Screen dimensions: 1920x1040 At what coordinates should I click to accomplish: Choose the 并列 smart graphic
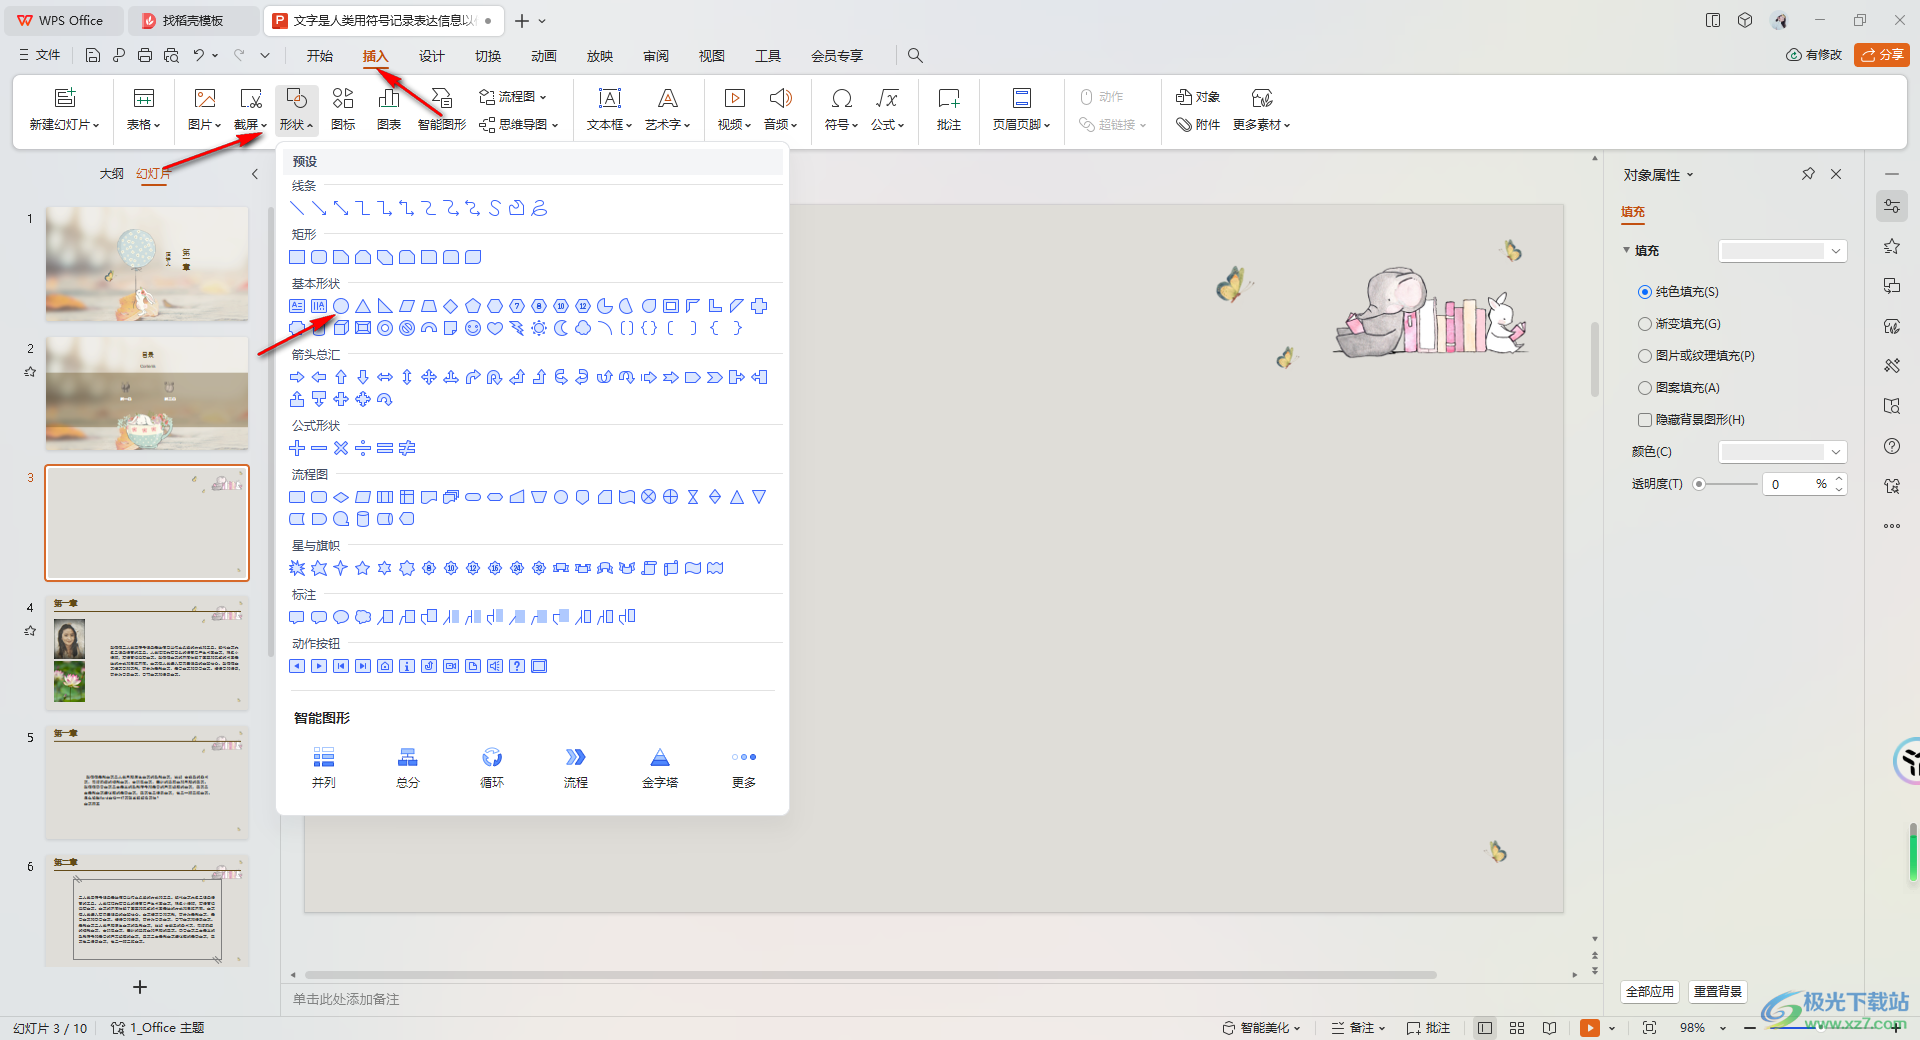pyautogui.click(x=323, y=768)
